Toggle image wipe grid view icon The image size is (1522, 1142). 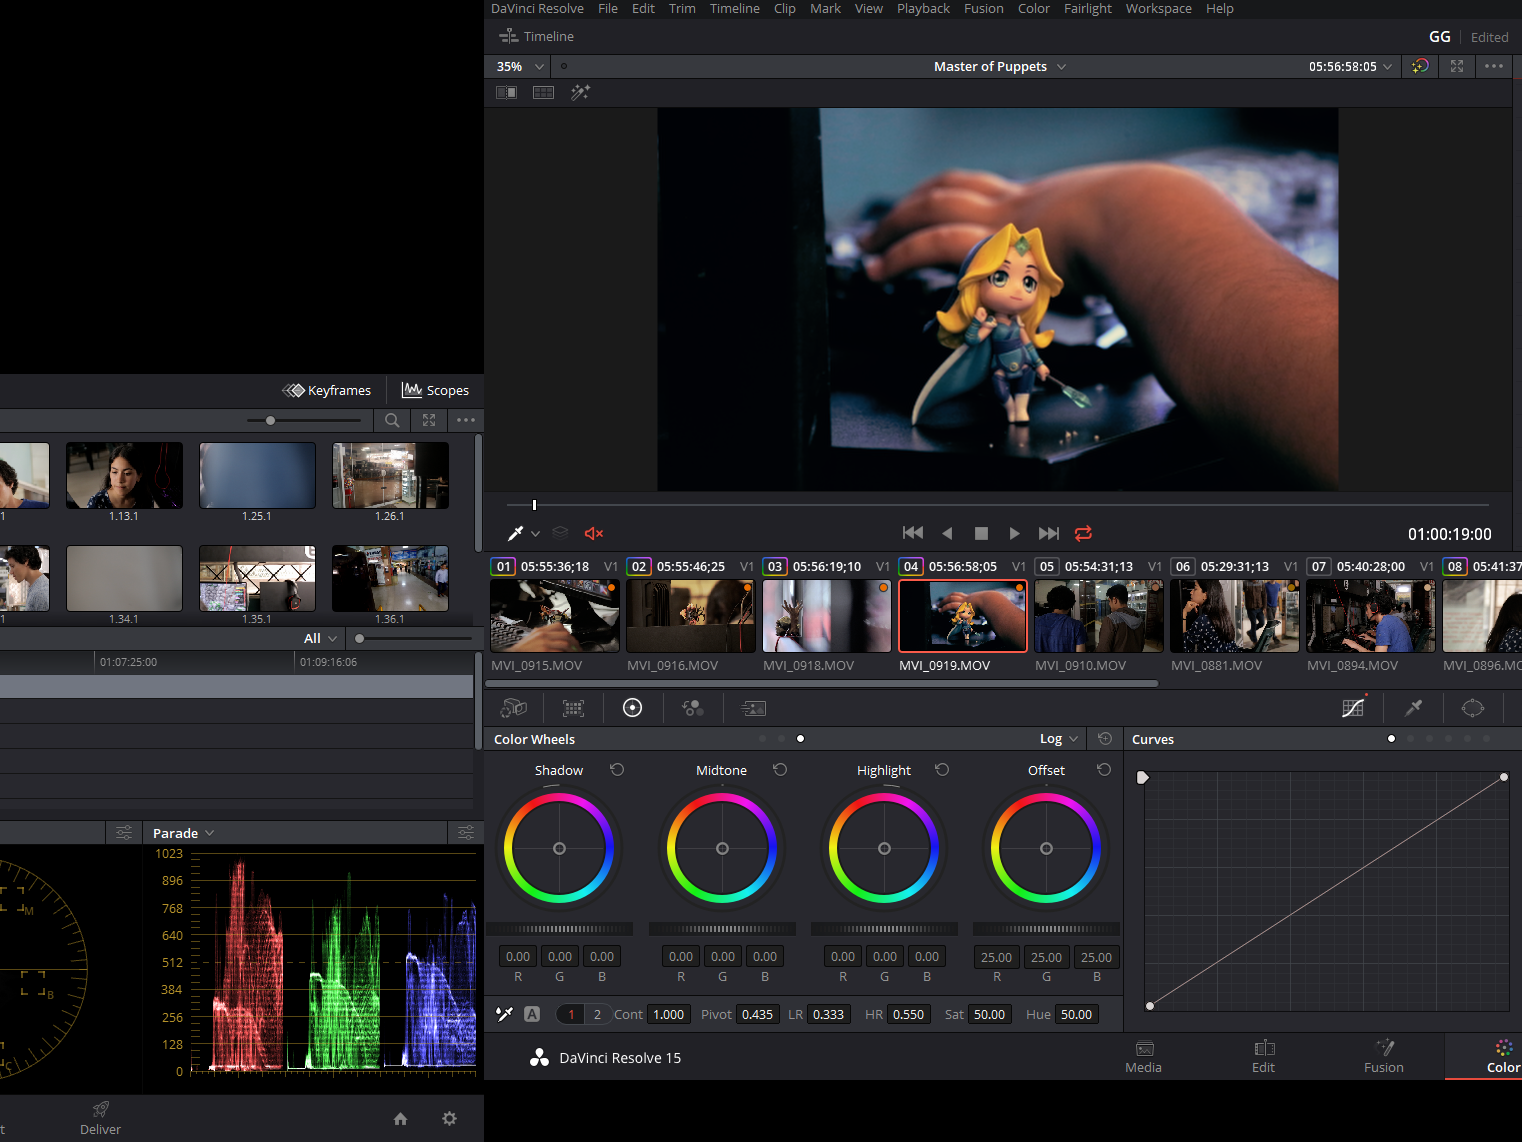543,92
